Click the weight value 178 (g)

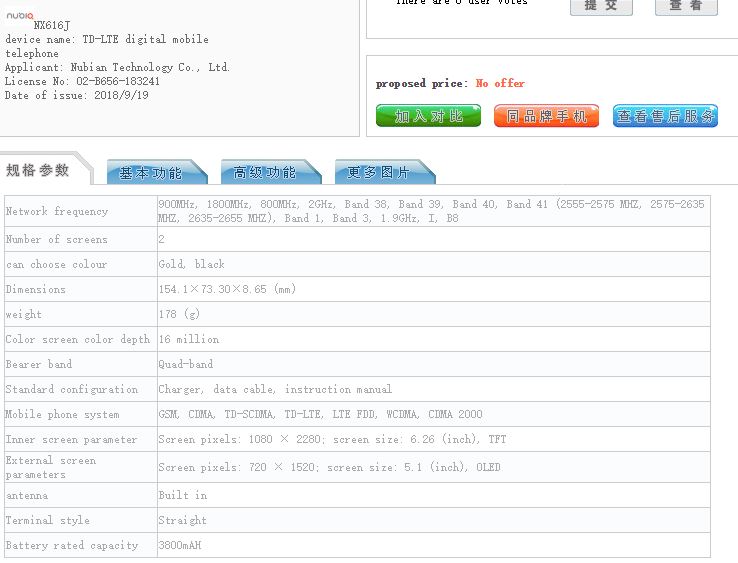(x=179, y=314)
